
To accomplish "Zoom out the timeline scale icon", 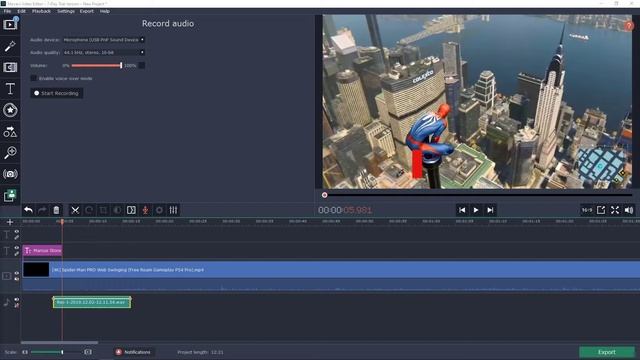I will point(25,352).
